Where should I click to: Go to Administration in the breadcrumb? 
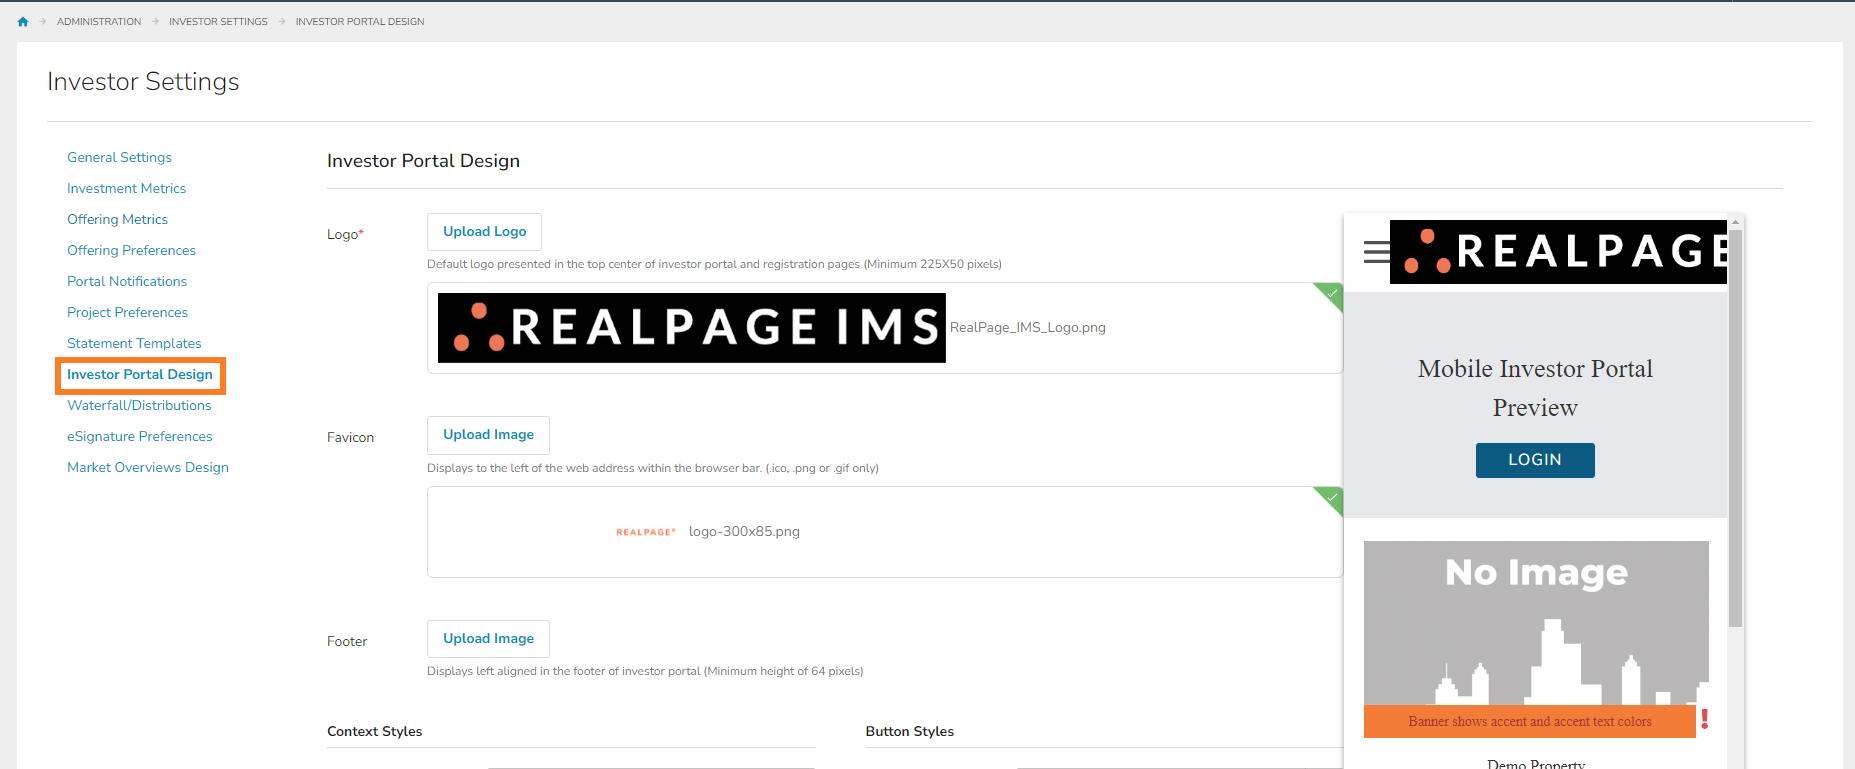99,21
